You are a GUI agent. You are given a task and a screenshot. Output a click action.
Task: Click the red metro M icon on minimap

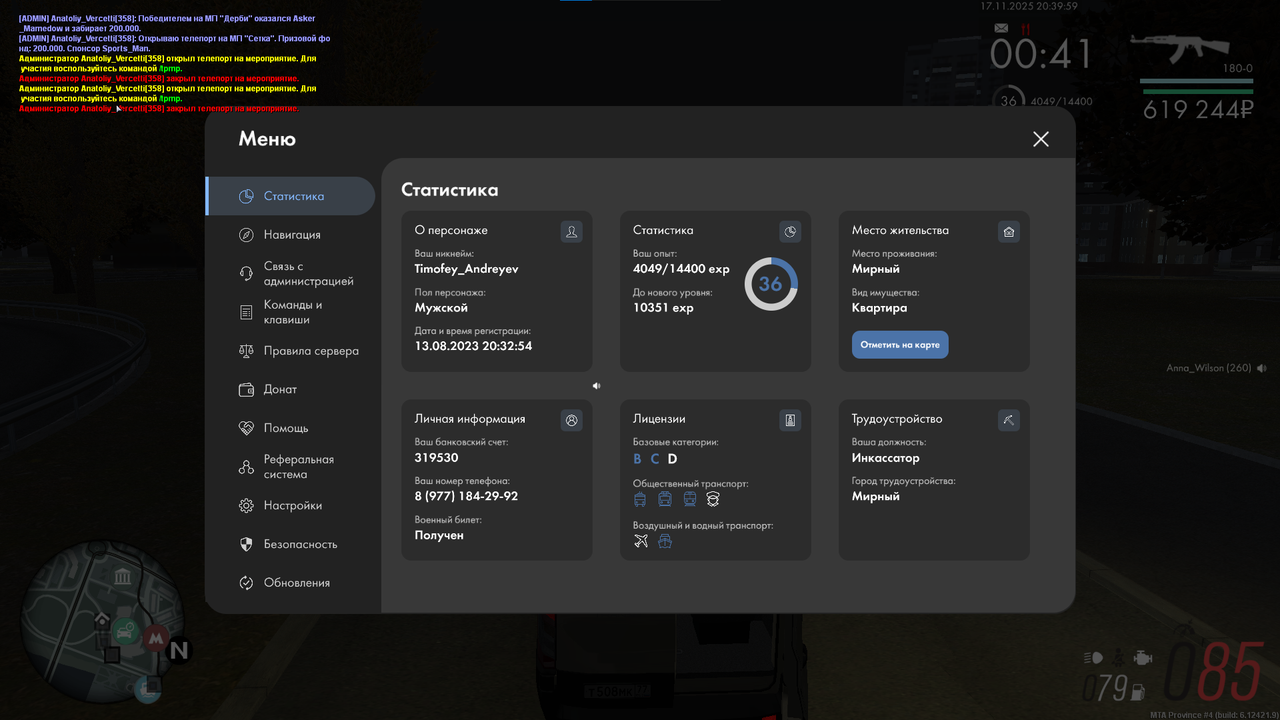[155, 638]
